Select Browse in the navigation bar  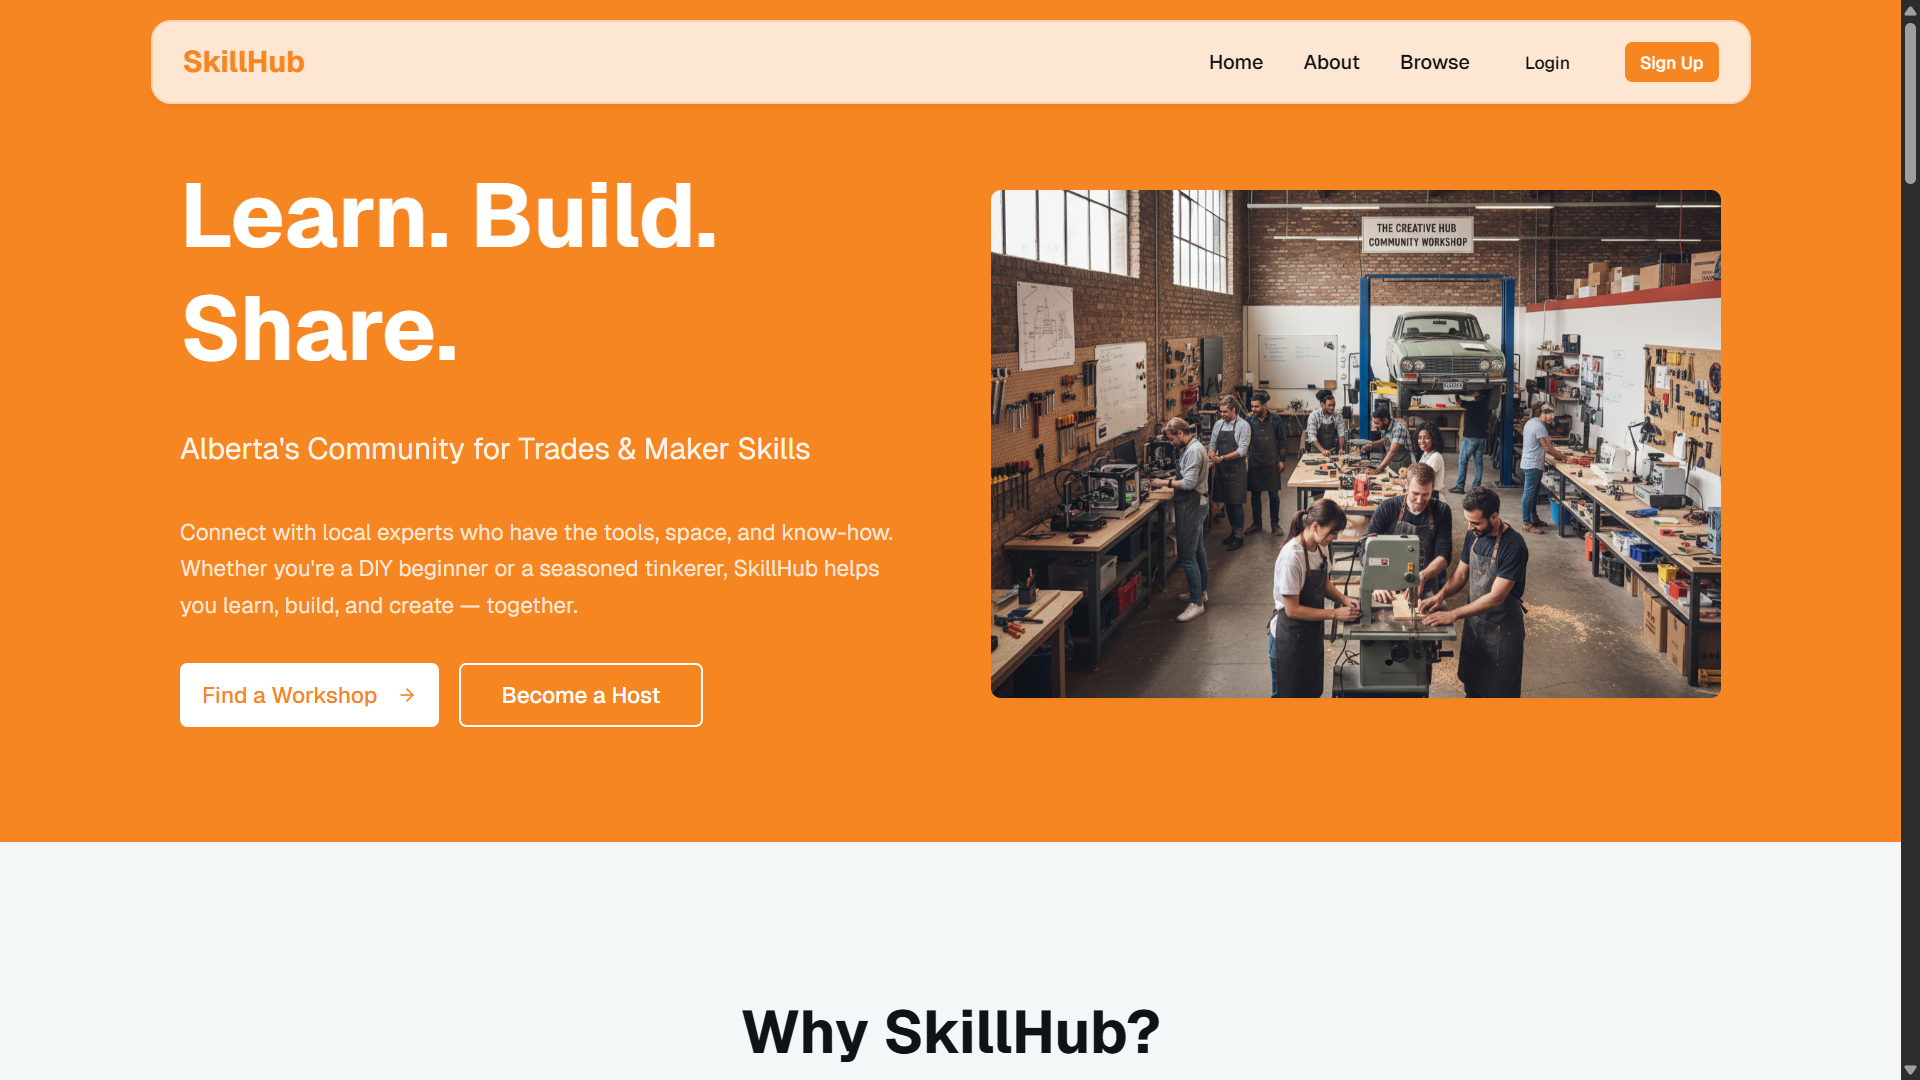click(1434, 62)
